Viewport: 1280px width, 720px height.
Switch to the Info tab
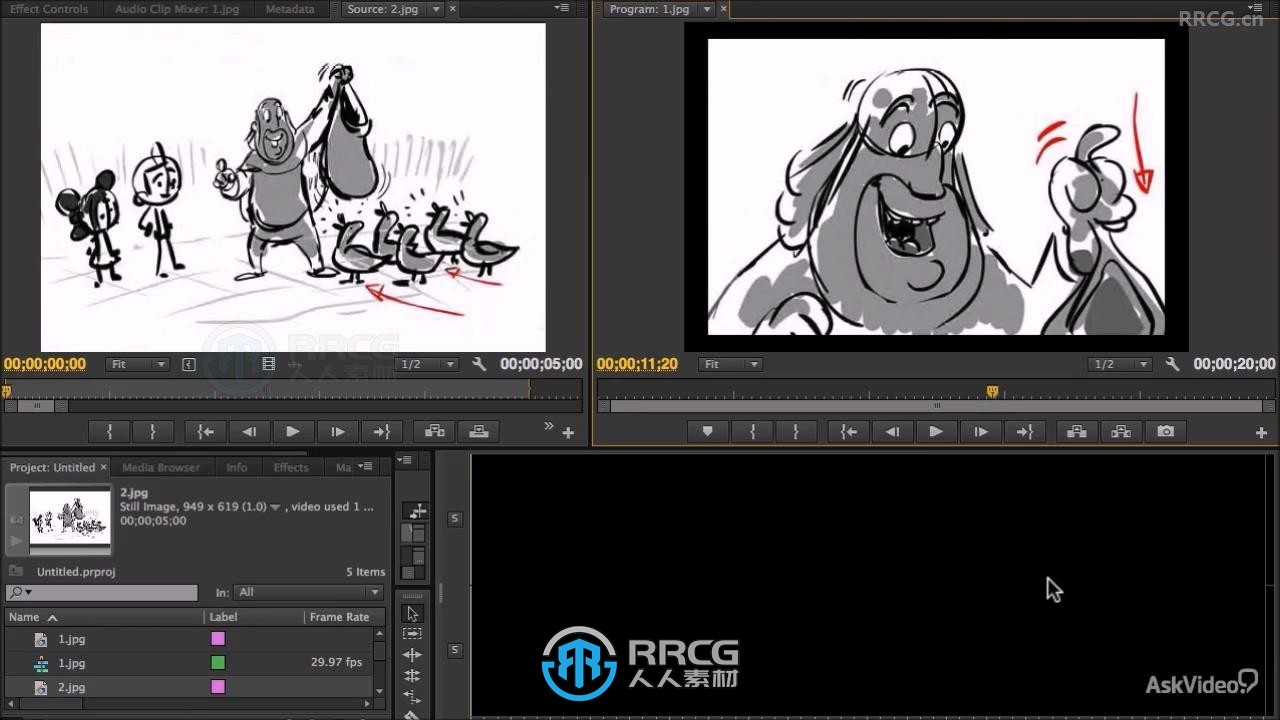point(237,467)
